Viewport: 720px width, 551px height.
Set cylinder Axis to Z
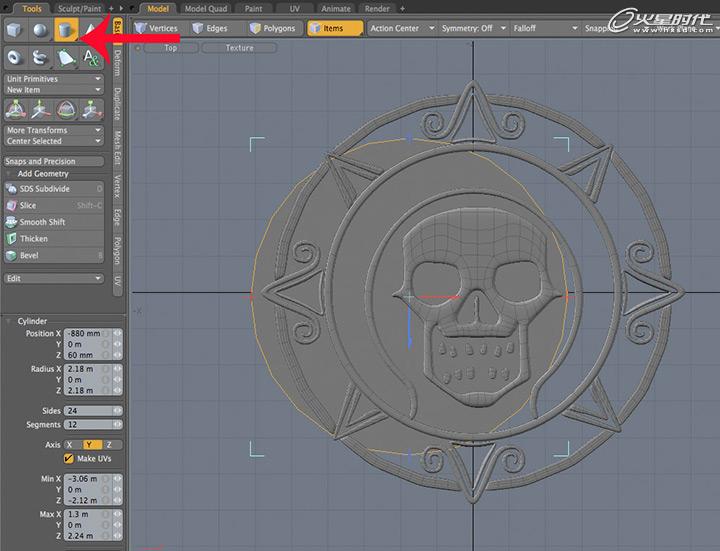pyautogui.click(x=106, y=444)
